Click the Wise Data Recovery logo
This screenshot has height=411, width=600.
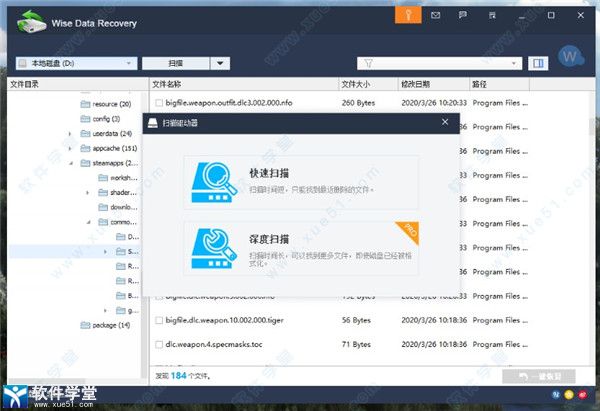click(x=32, y=22)
